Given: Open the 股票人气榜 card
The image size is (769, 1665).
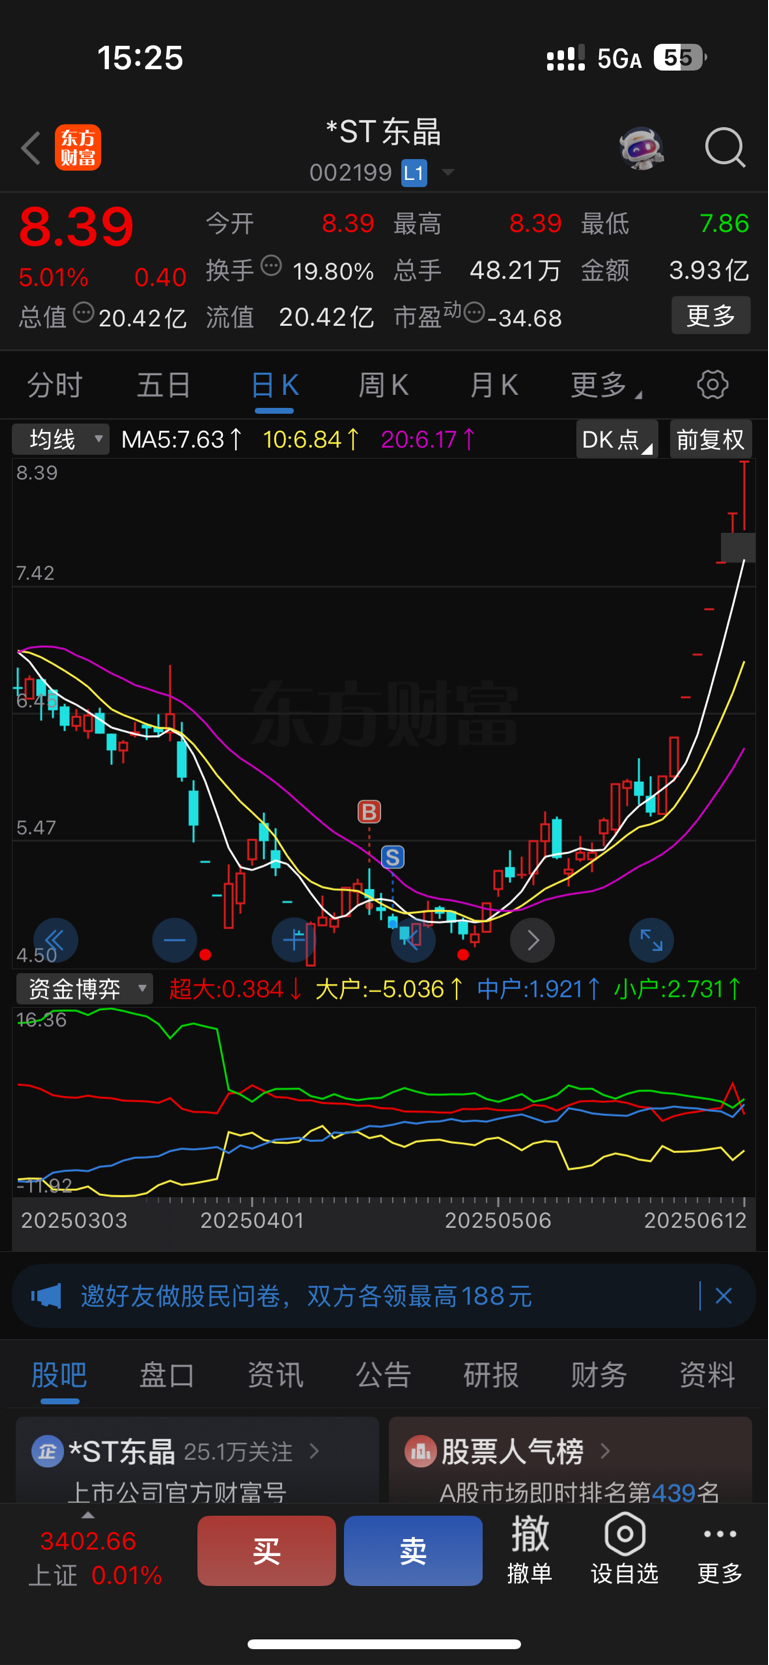Looking at the screenshot, I should (x=570, y=1460).
